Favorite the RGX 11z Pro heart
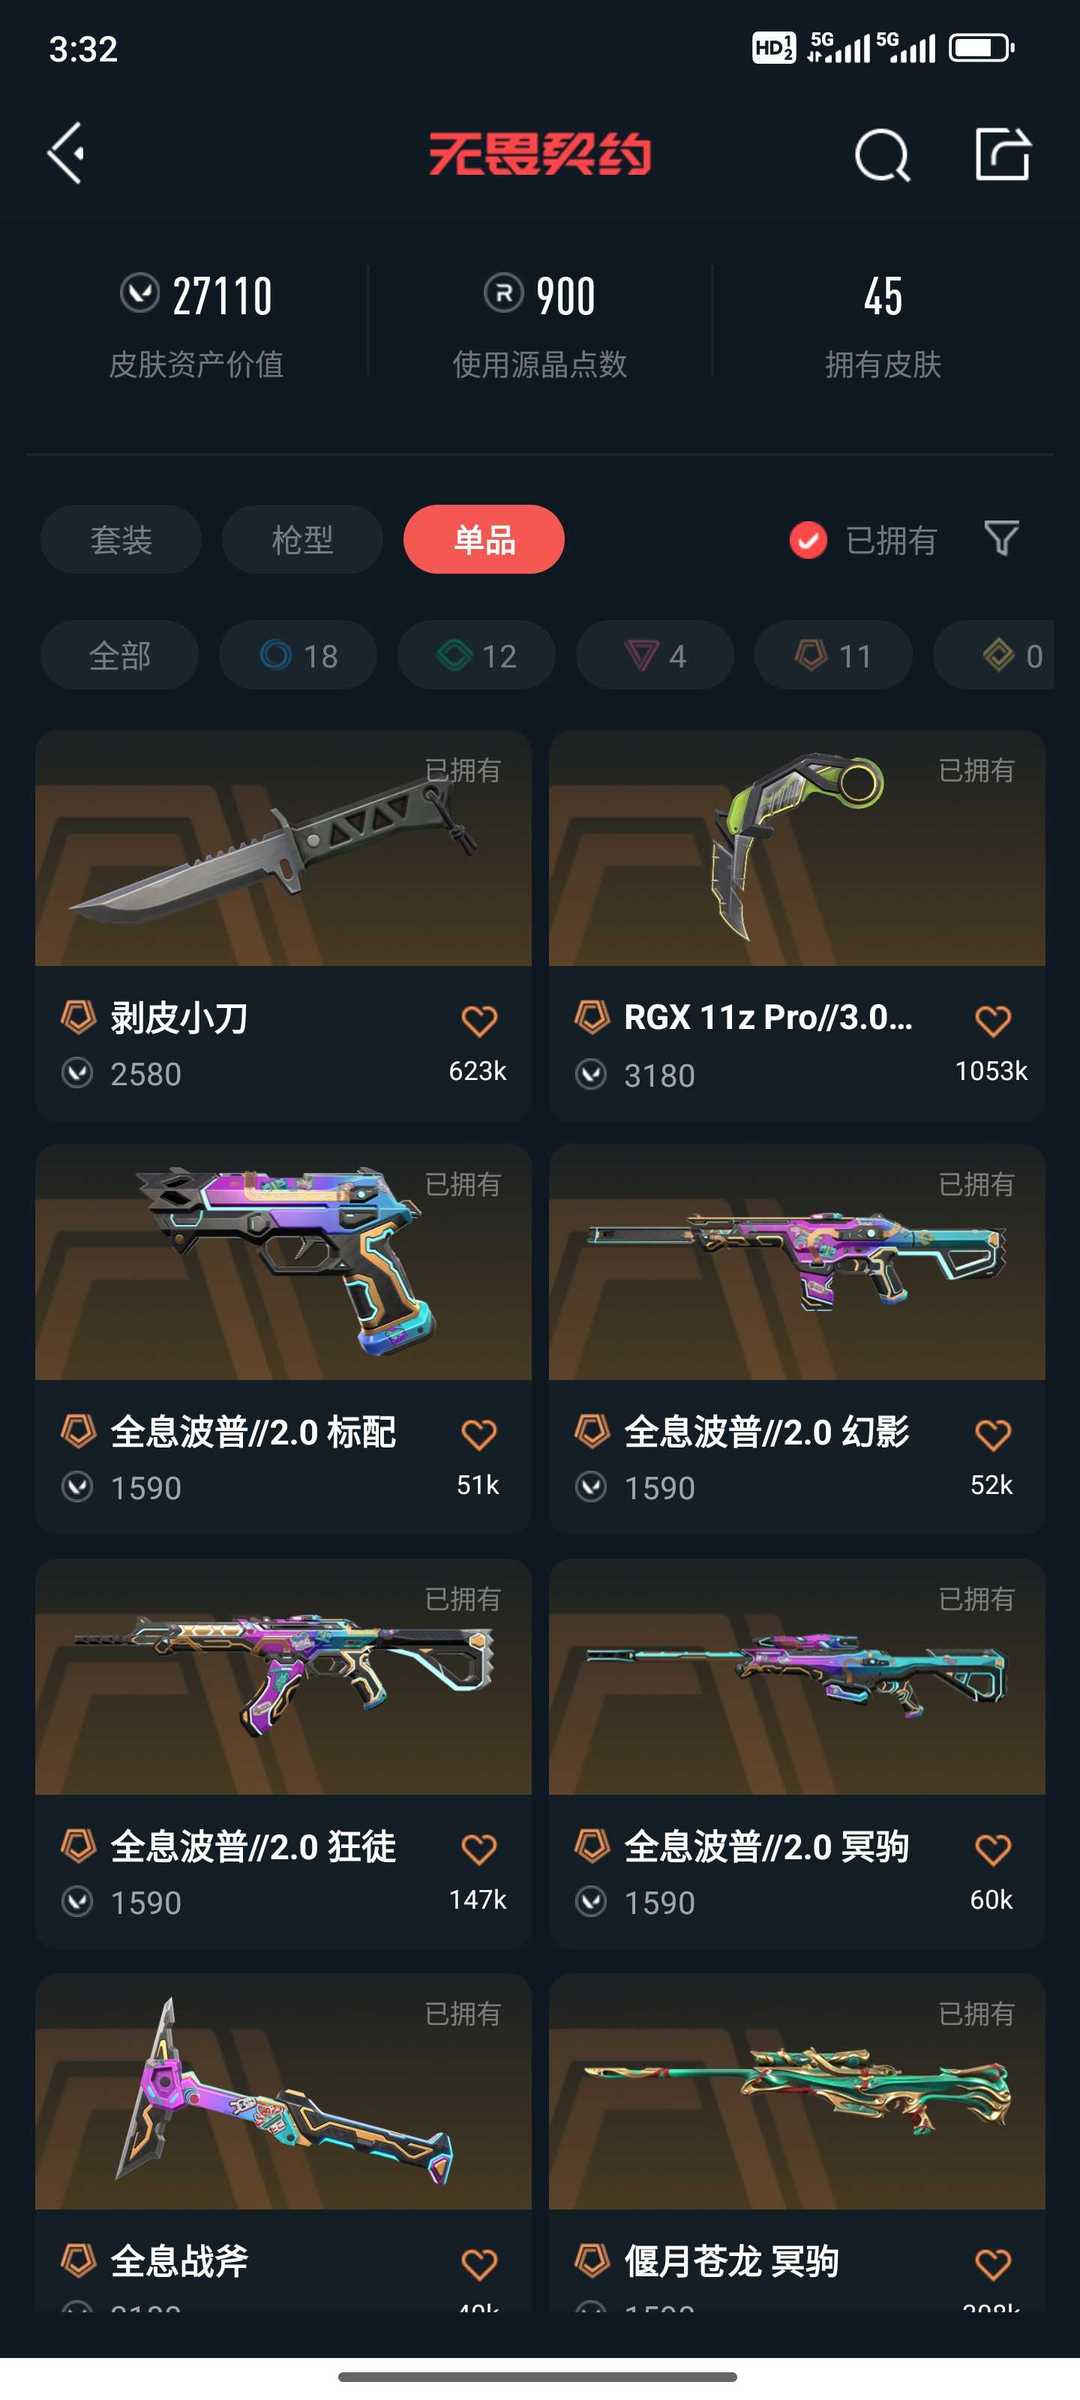 click(x=993, y=1021)
